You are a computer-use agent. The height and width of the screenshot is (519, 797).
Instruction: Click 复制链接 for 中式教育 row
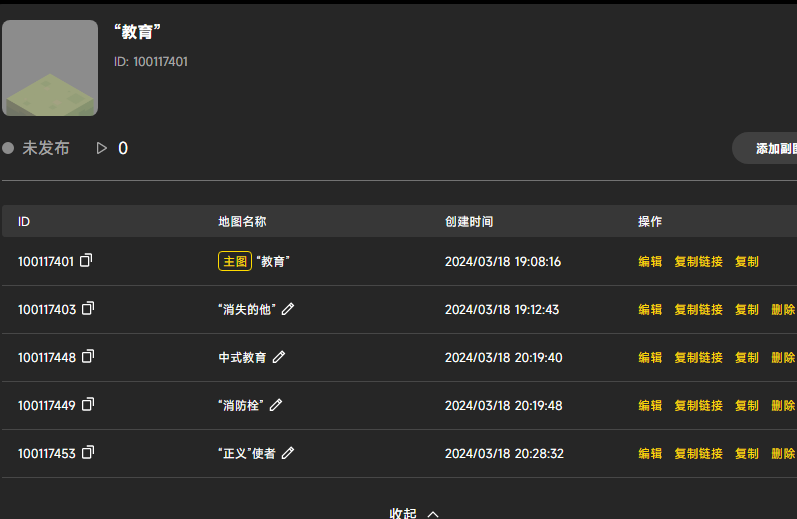[x=698, y=357]
